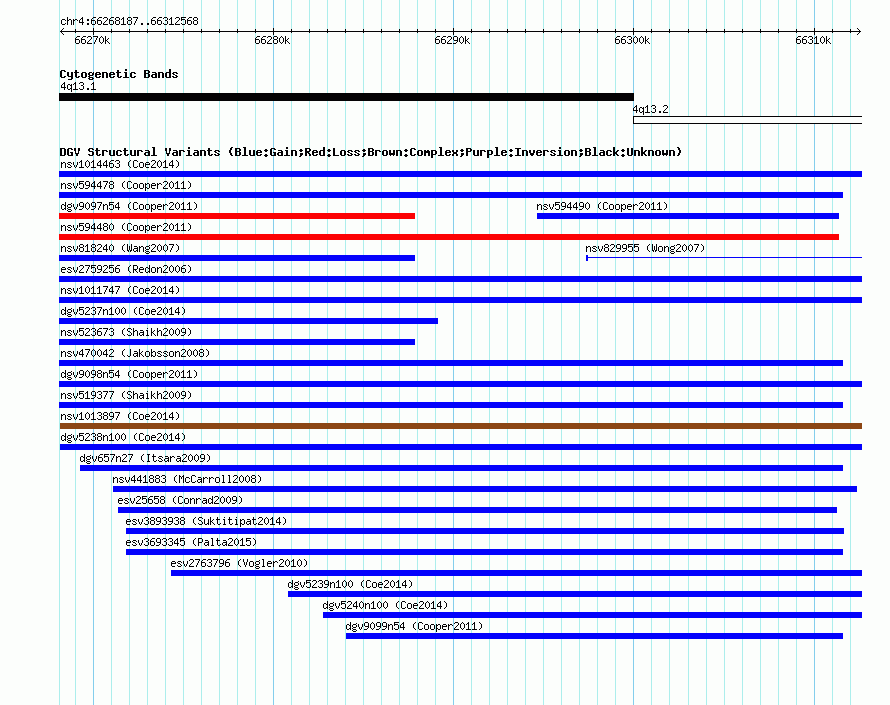This screenshot has width=890, height=705.
Task: Click the dgv5237n100 (Coe2014) label
Action: [x=123, y=311]
